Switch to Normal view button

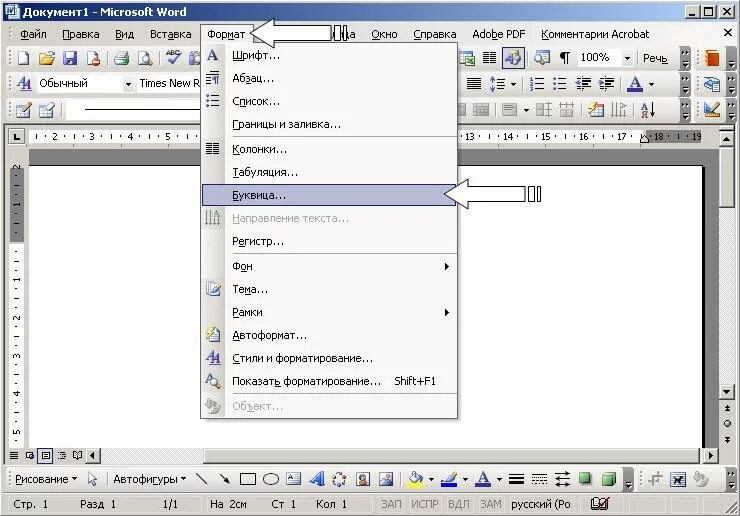(x=14, y=456)
